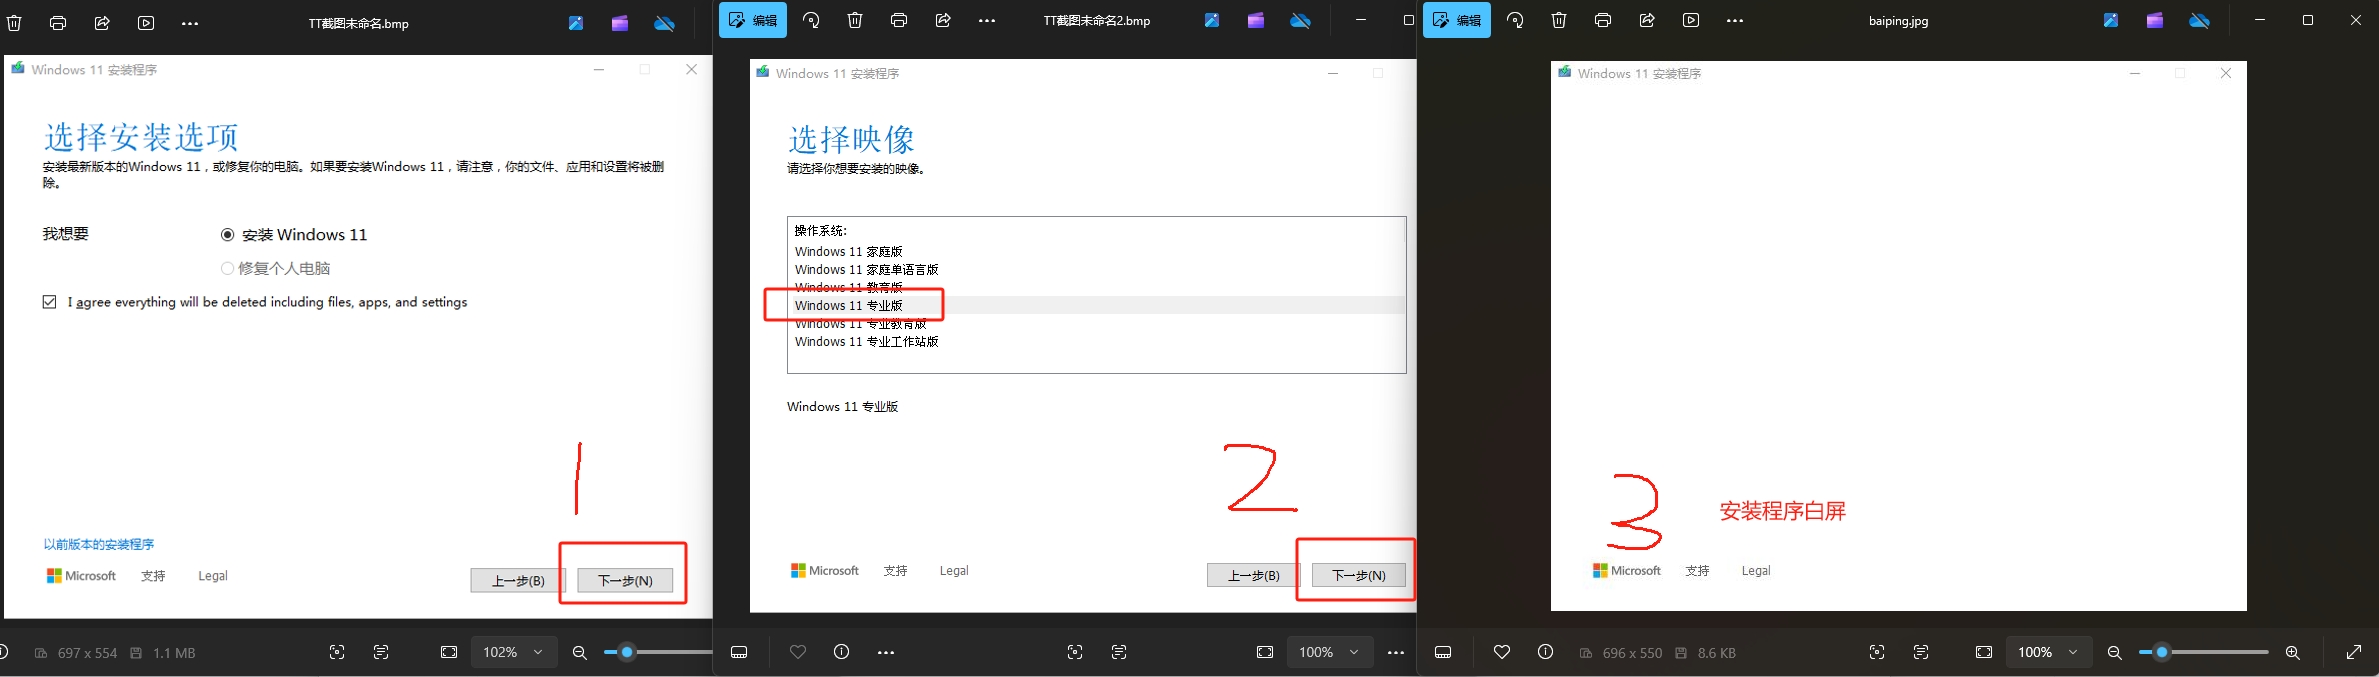2379x677 pixels.
Task: Zoom in on baiping.jpg image
Action: click(2293, 652)
